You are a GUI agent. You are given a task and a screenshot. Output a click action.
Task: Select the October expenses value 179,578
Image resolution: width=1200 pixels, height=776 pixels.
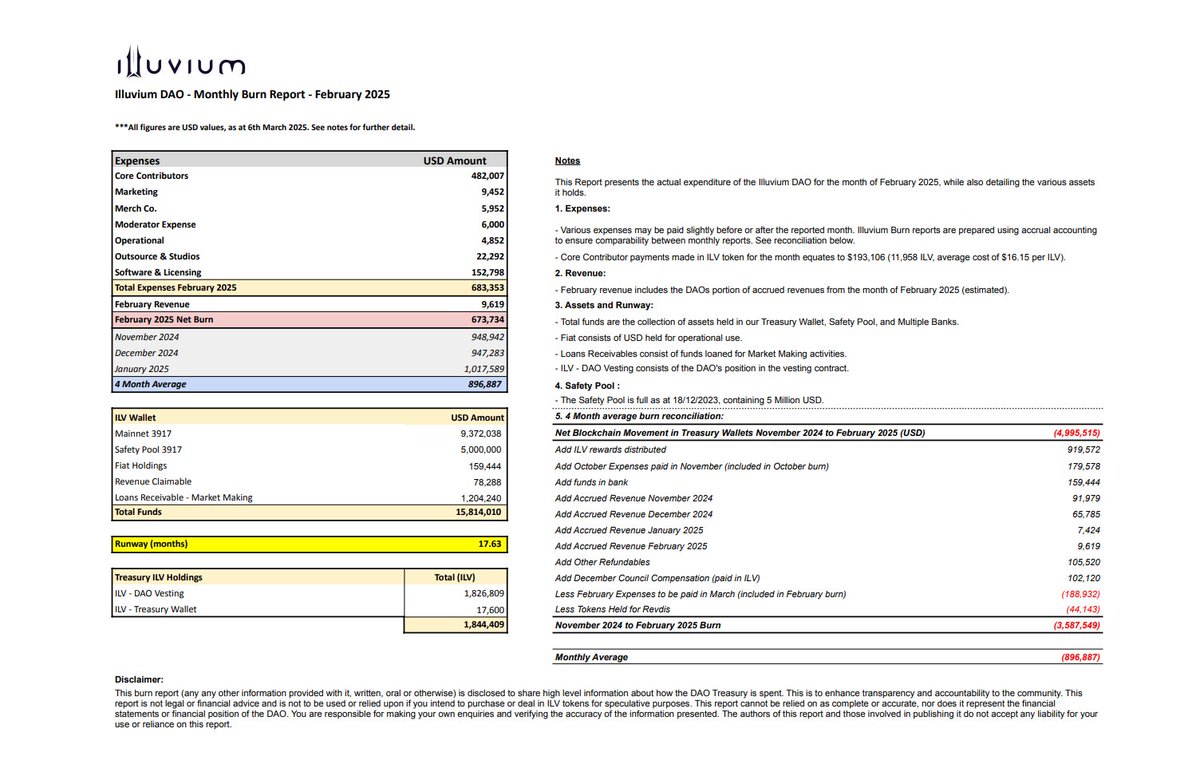(x=1083, y=465)
